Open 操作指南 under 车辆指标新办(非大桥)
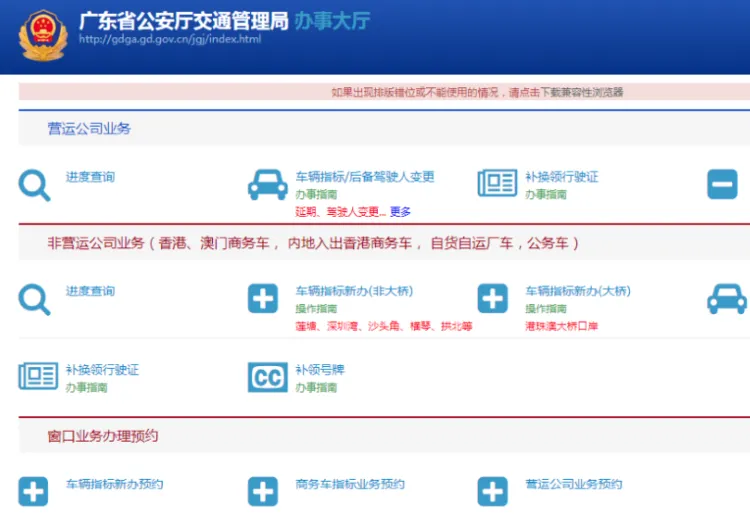Viewport: 750px width, 530px height. 316,309
